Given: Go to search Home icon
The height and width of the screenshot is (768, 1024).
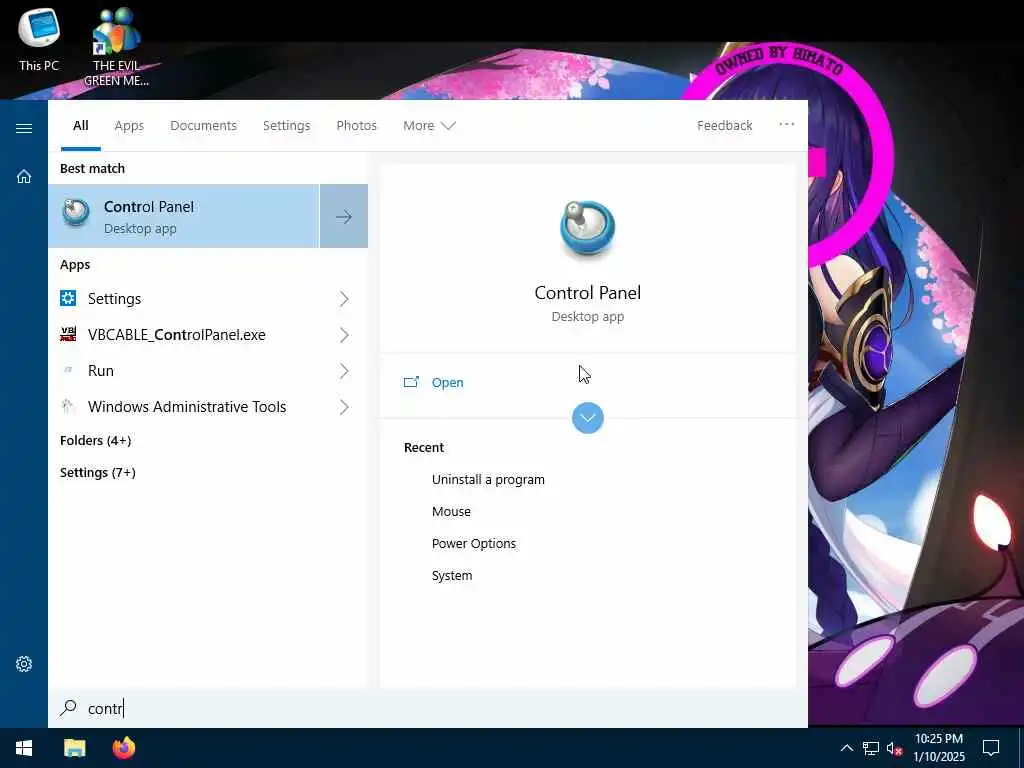Looking at the screenshot, I should tap(24, 176).
